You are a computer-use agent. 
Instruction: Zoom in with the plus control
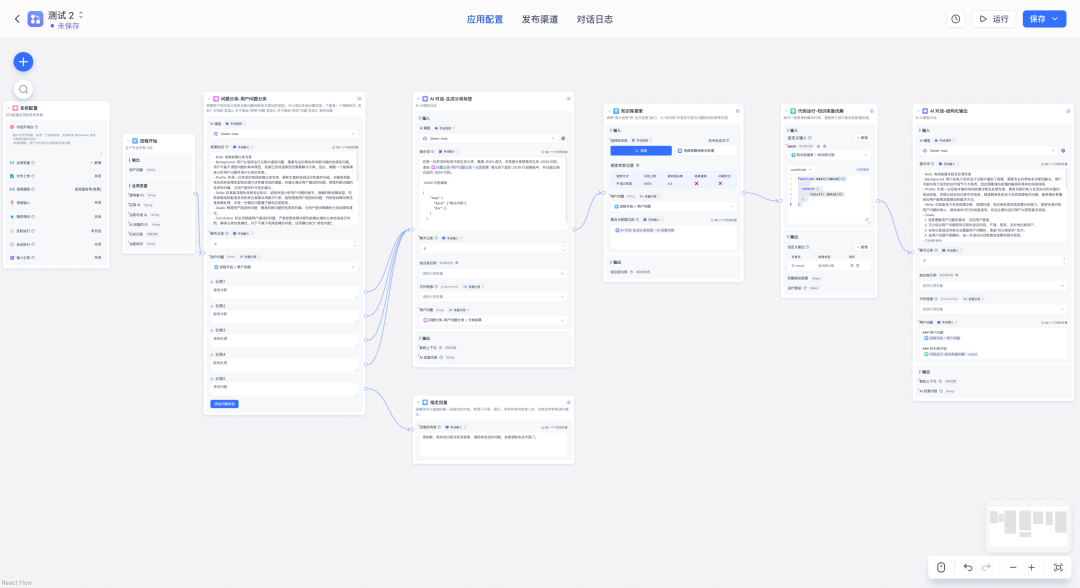(1031, 567)
